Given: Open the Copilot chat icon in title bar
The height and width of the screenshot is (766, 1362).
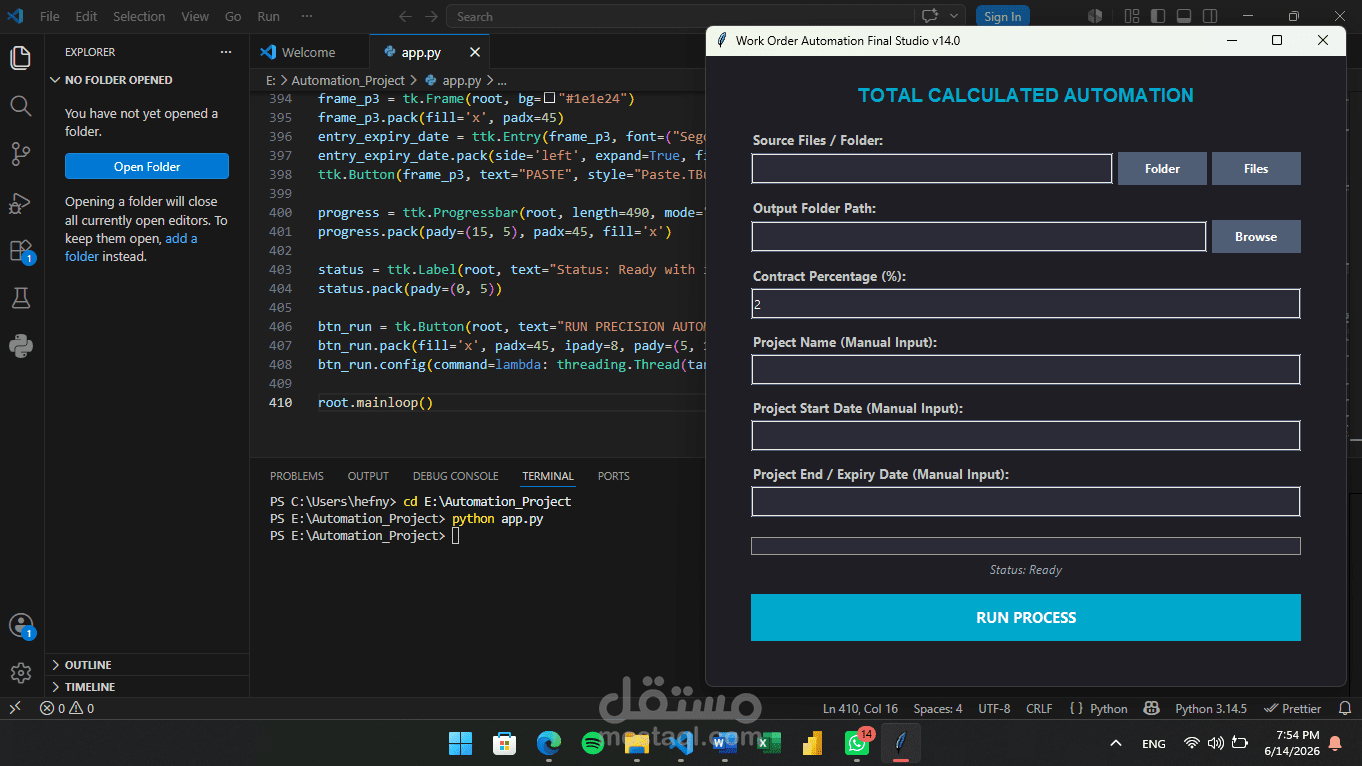Looking at the screenshot, I should point(930,16).
